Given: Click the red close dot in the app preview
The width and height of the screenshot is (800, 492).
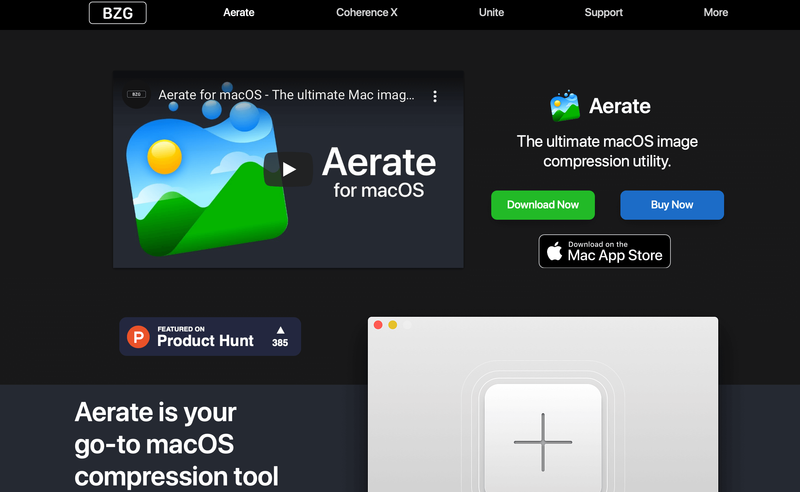Looking at the screenshot, I should tap(378, 325).
